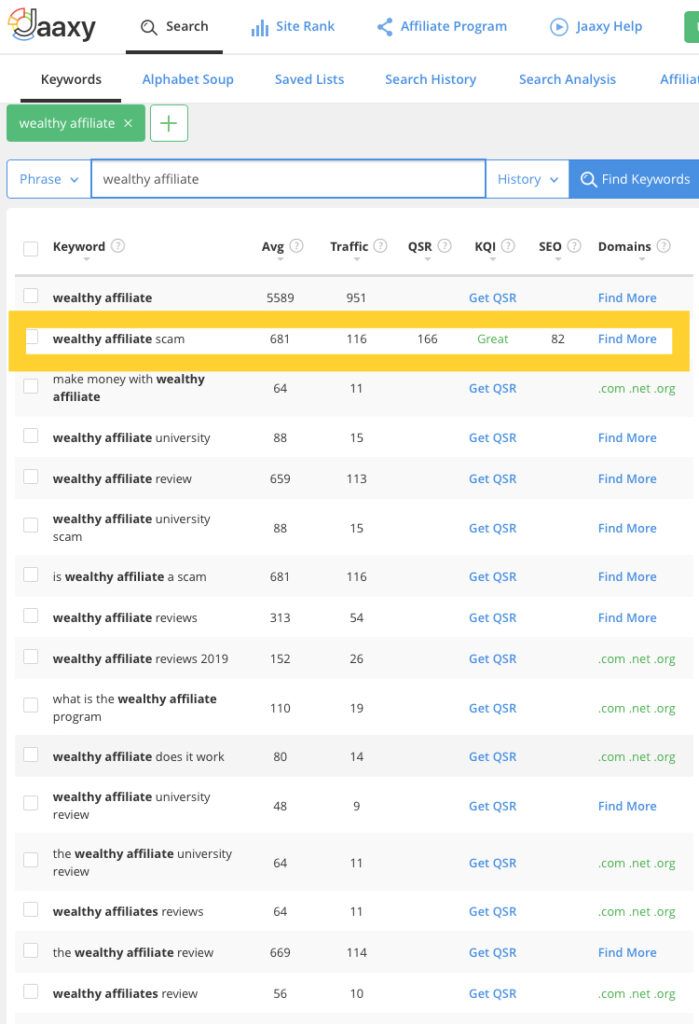This screenshot has width=699, height=1024.
Task: Click the Affiliate Program share icon
Action: [385, 27]
